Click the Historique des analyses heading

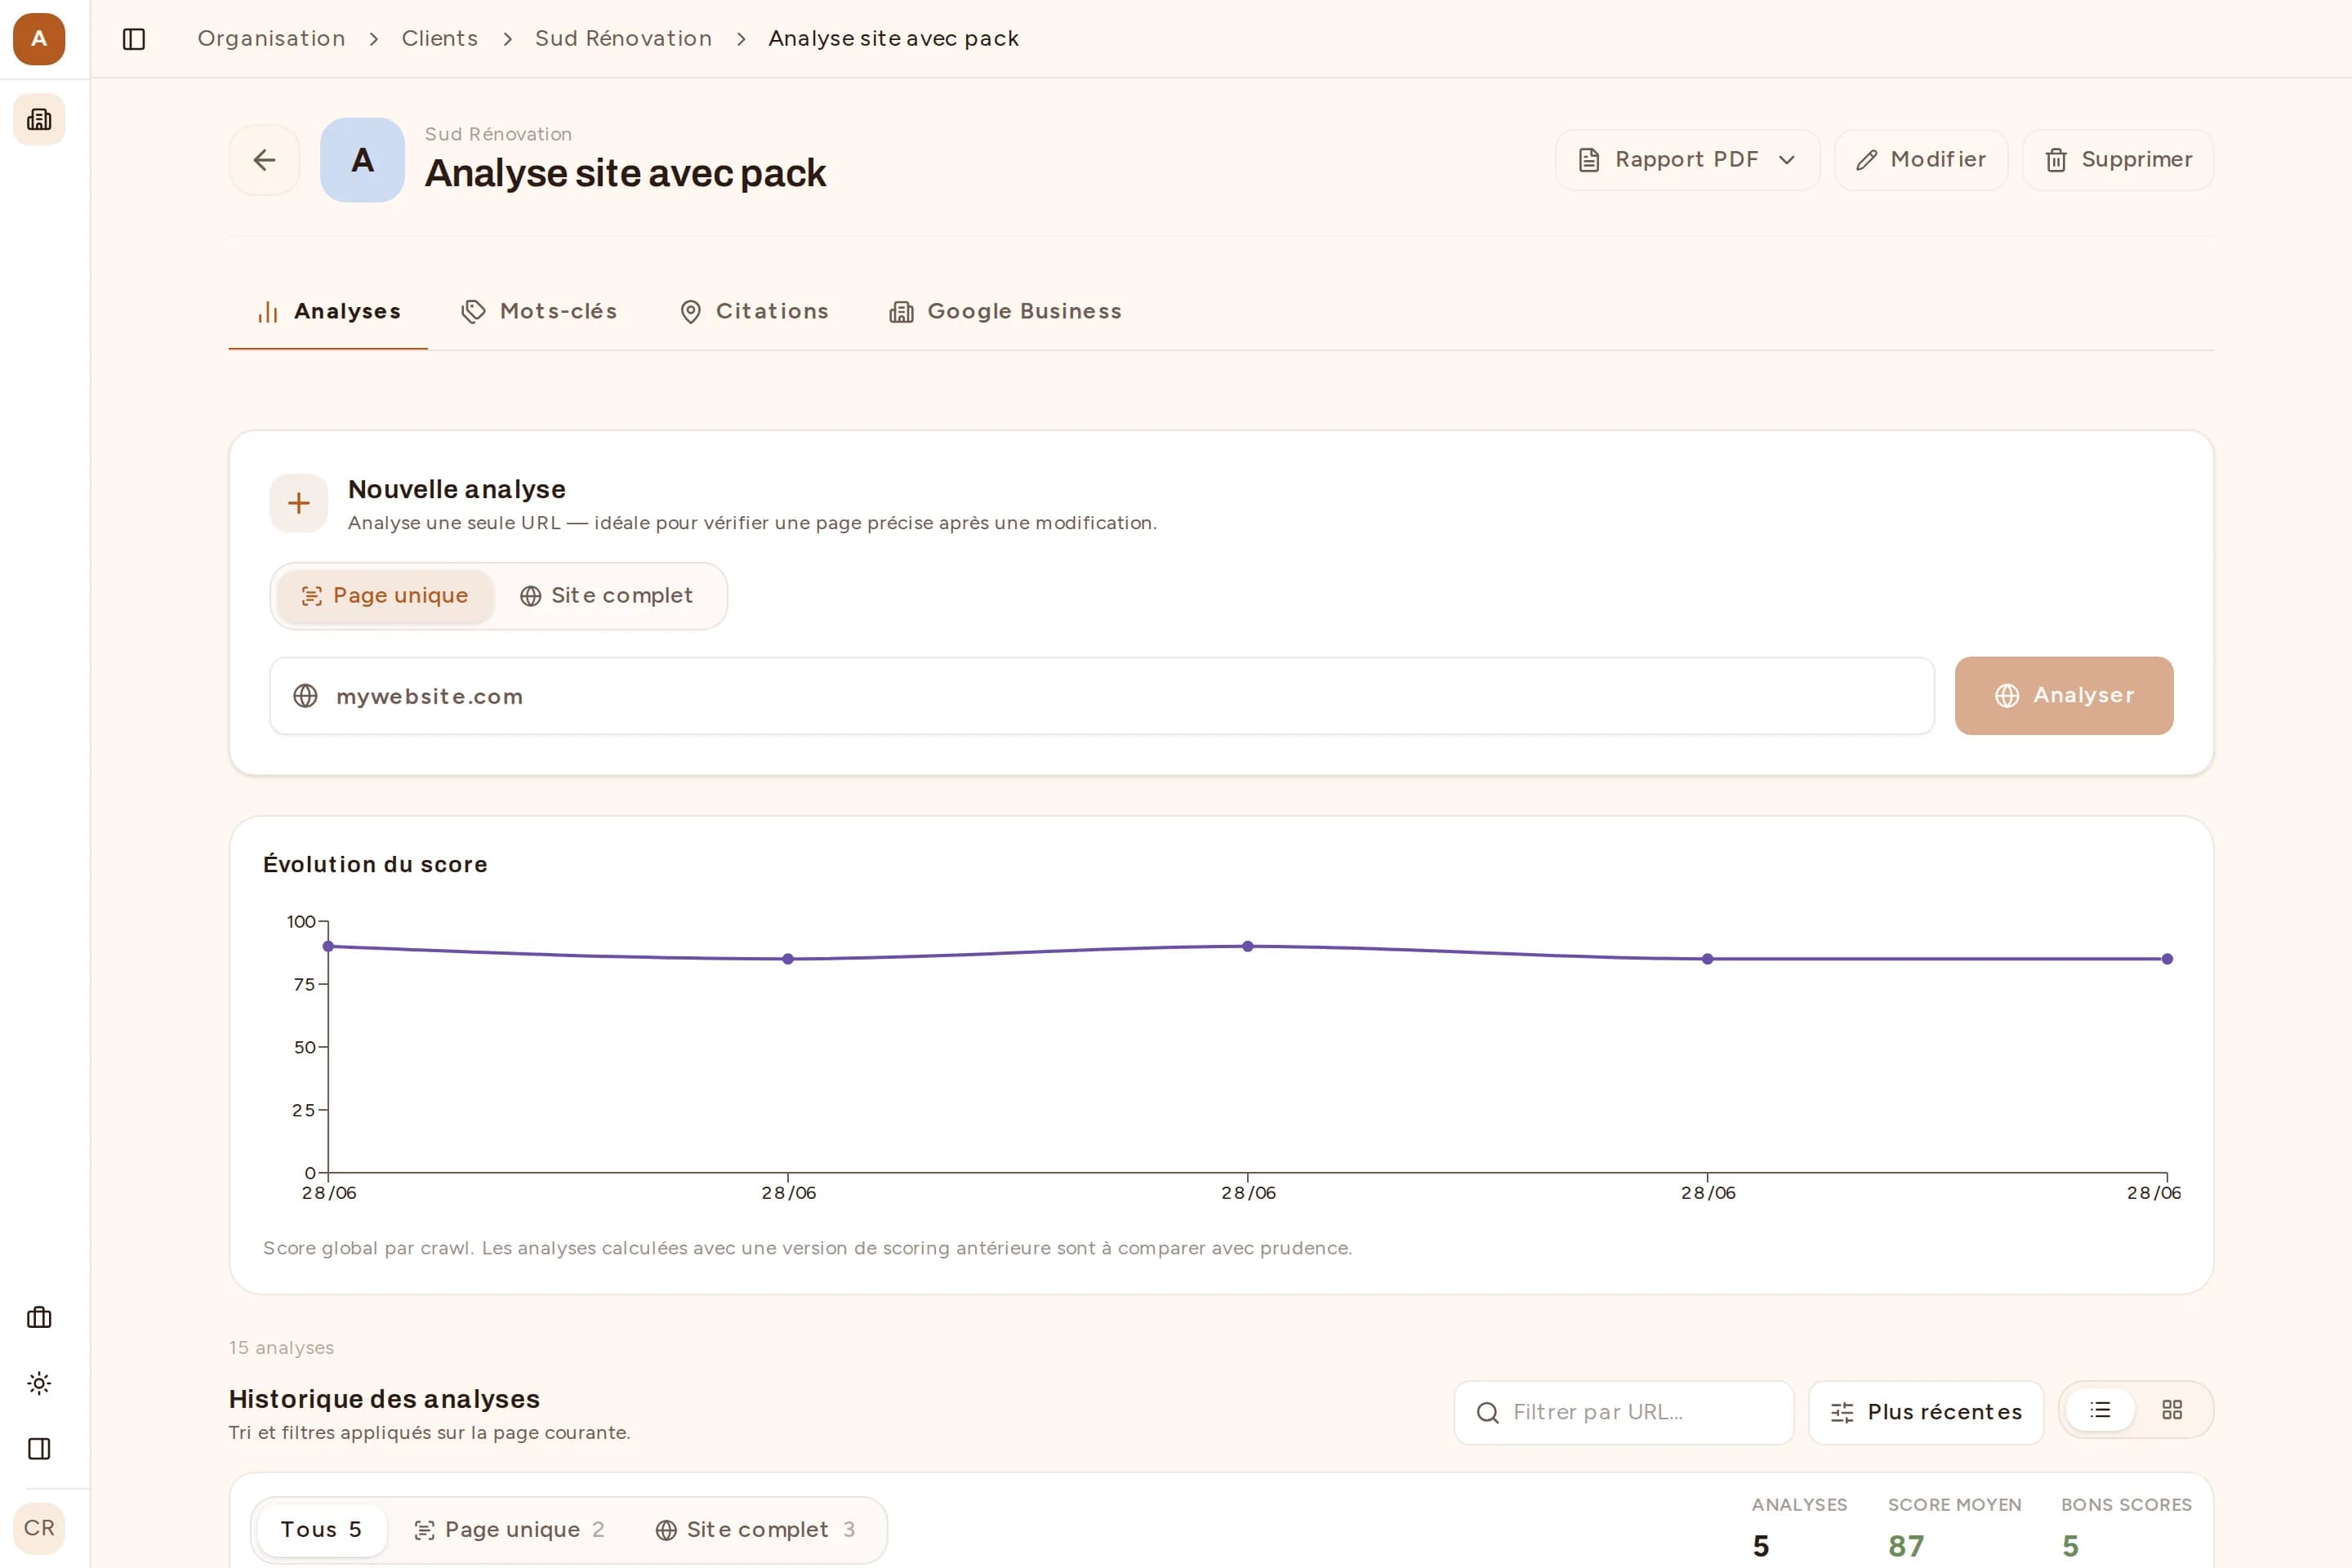point(384,1399)
